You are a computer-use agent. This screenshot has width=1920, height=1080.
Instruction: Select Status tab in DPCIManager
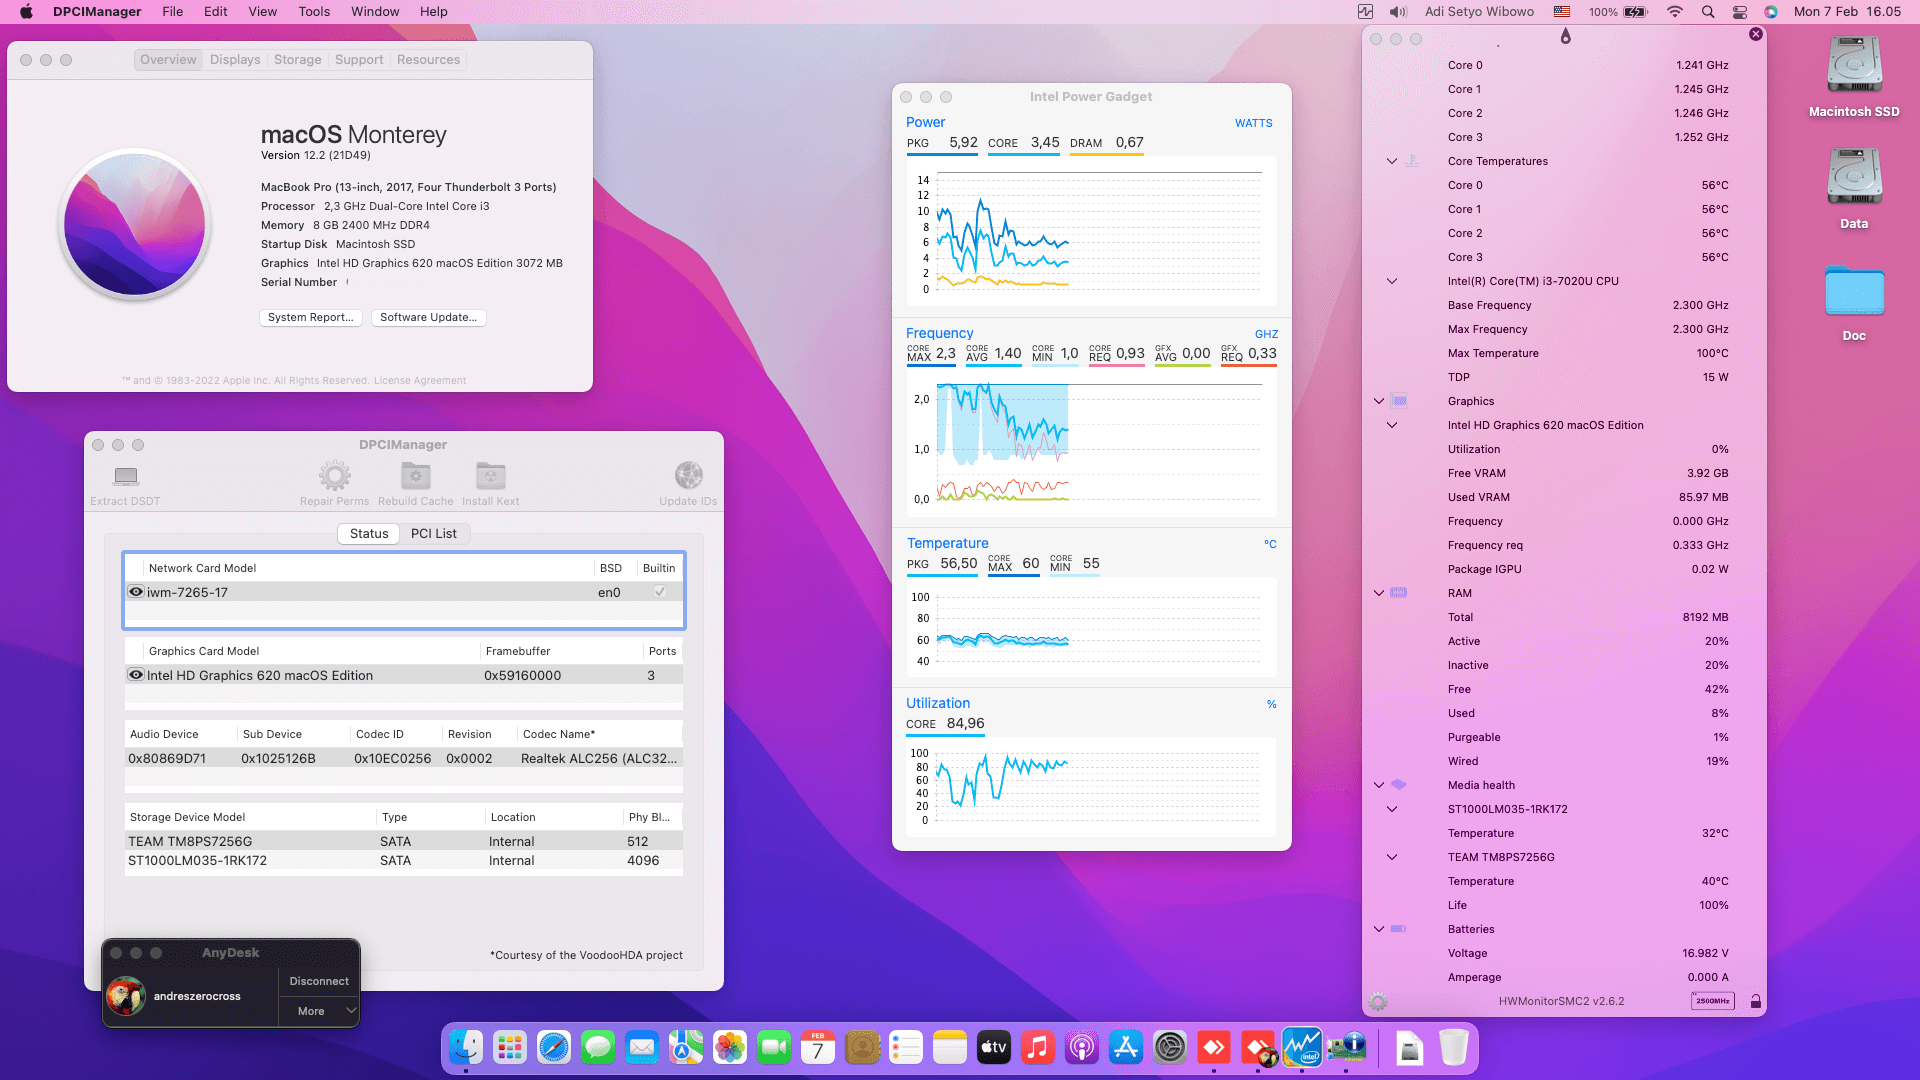point(369,534)
